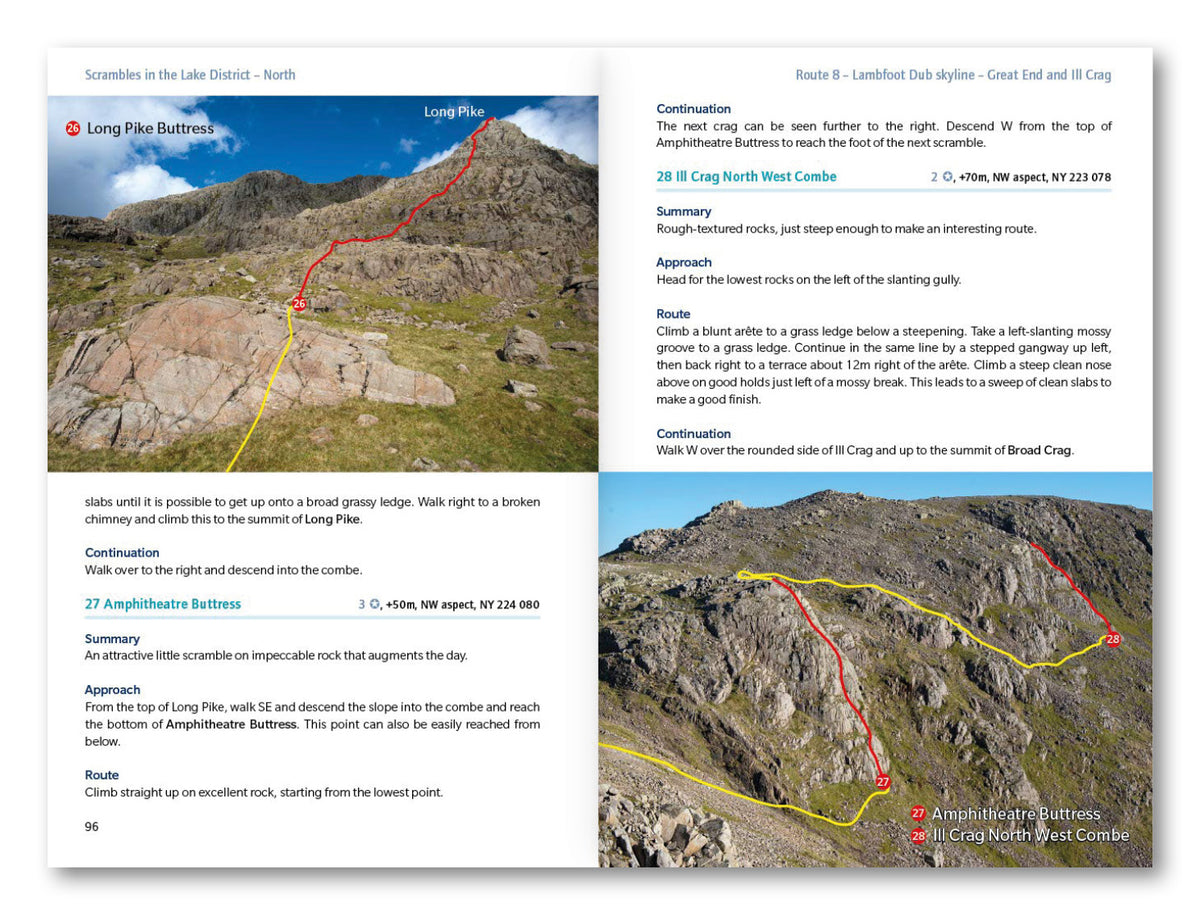This screenshot has height=915, width=1200.
Task: Click the '27 Amphitheatre Buttress' section heading
Action: [x=163, y=604]
